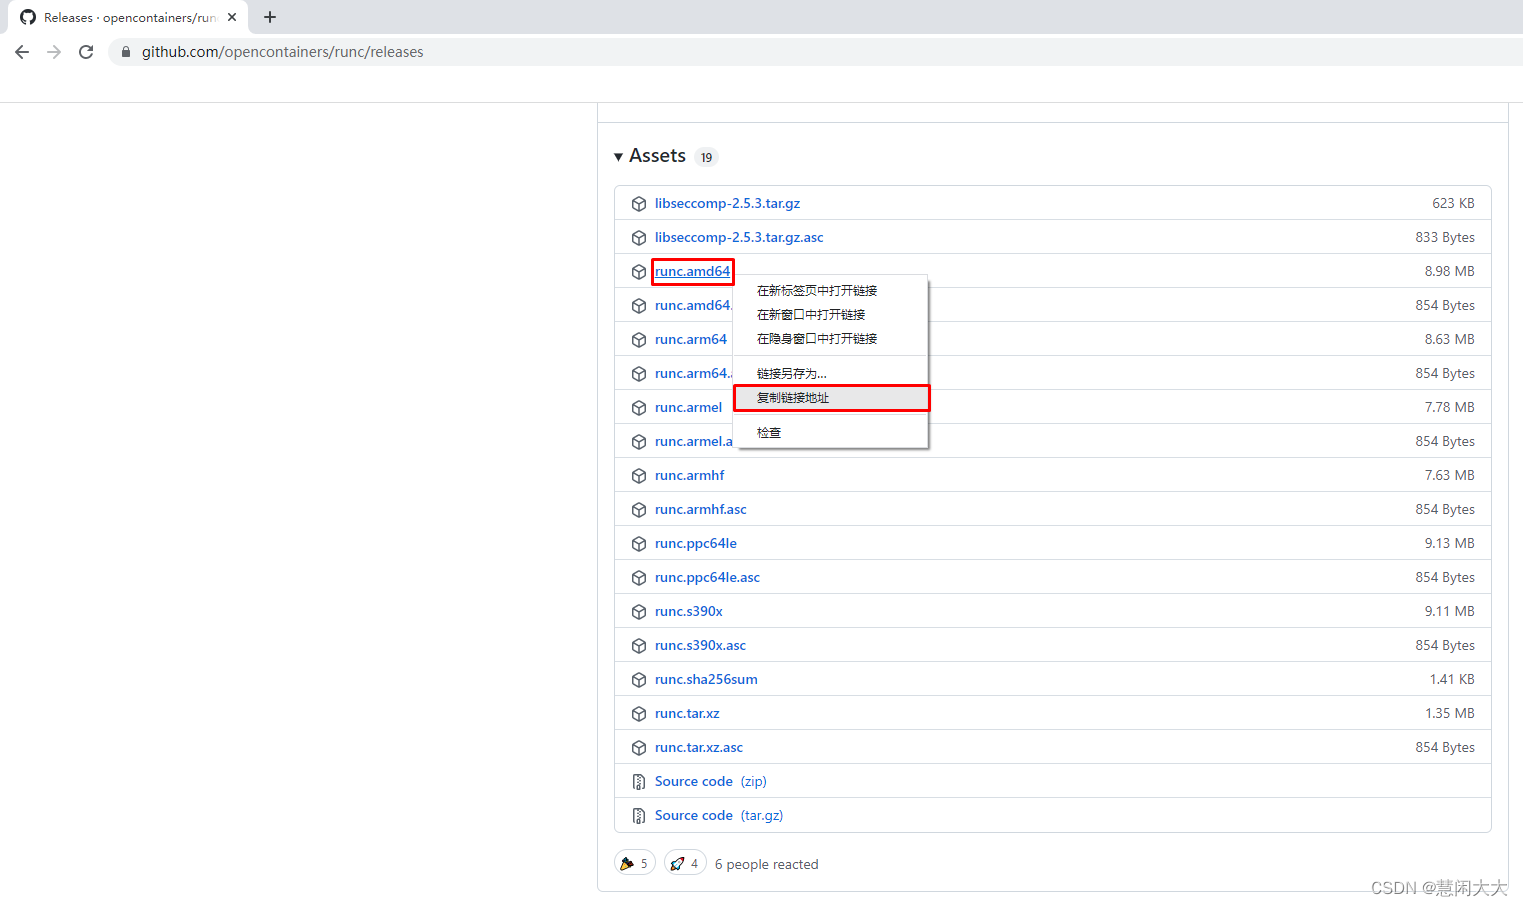Open the runc.tar.xz download link
The image size is (1523, 906).
[x=687, y=713]
